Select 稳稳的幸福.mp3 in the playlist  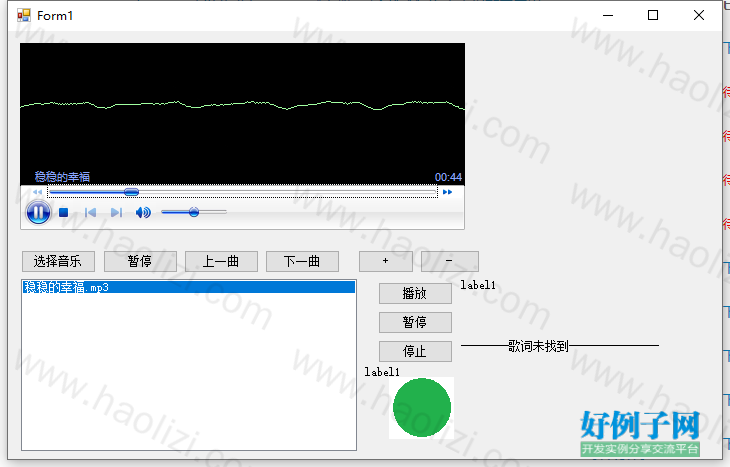[189, 287]
